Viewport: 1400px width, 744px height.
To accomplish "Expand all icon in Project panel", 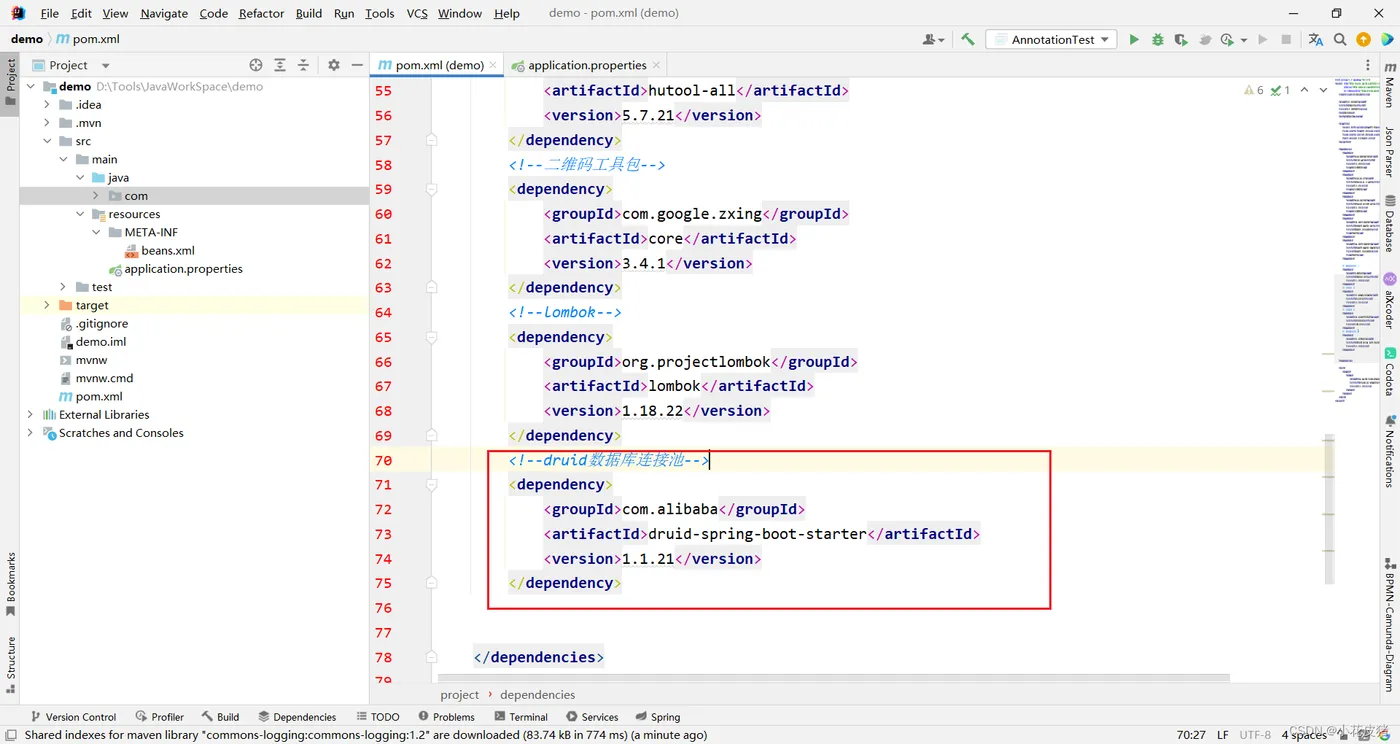I will 280,65.
